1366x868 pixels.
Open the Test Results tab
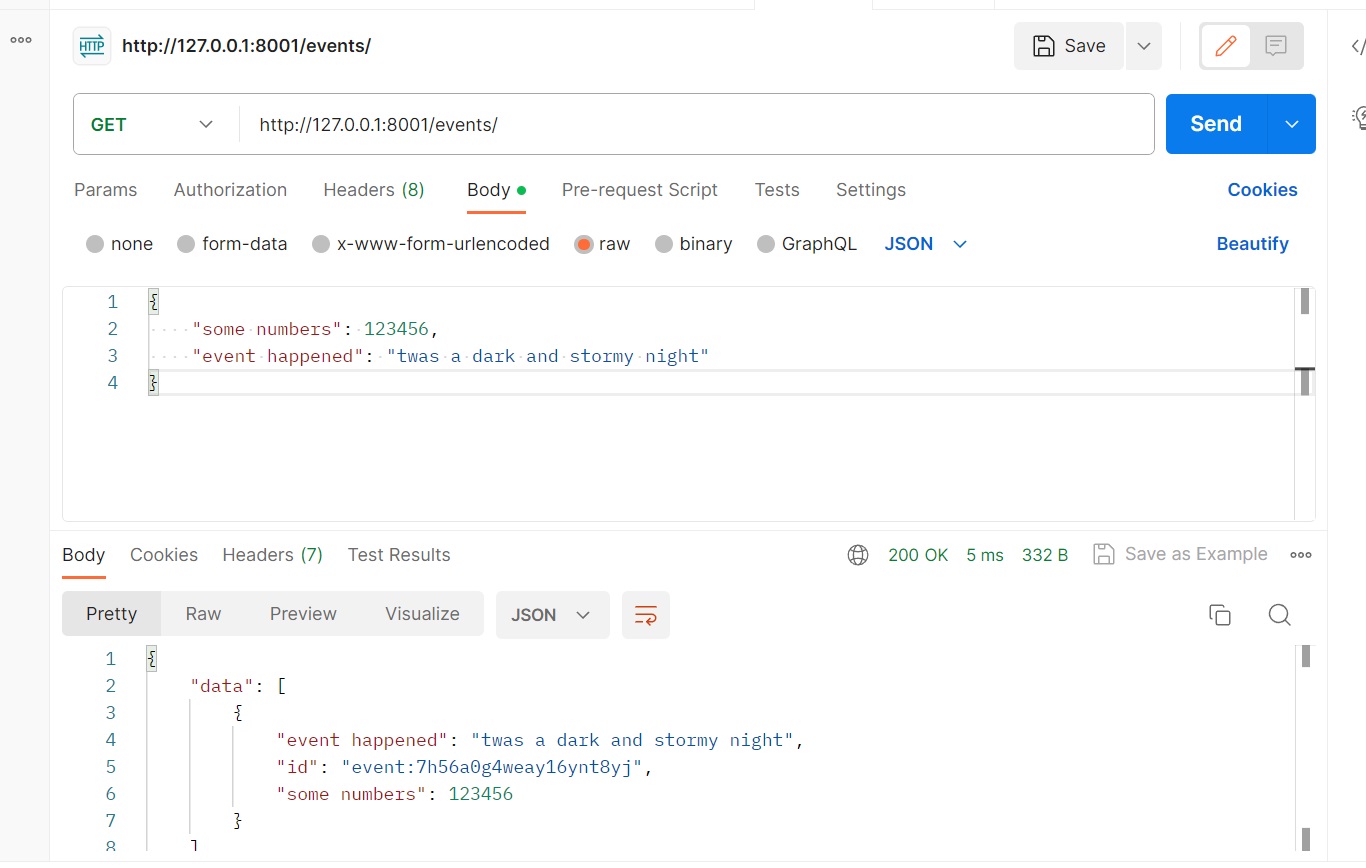399,555
